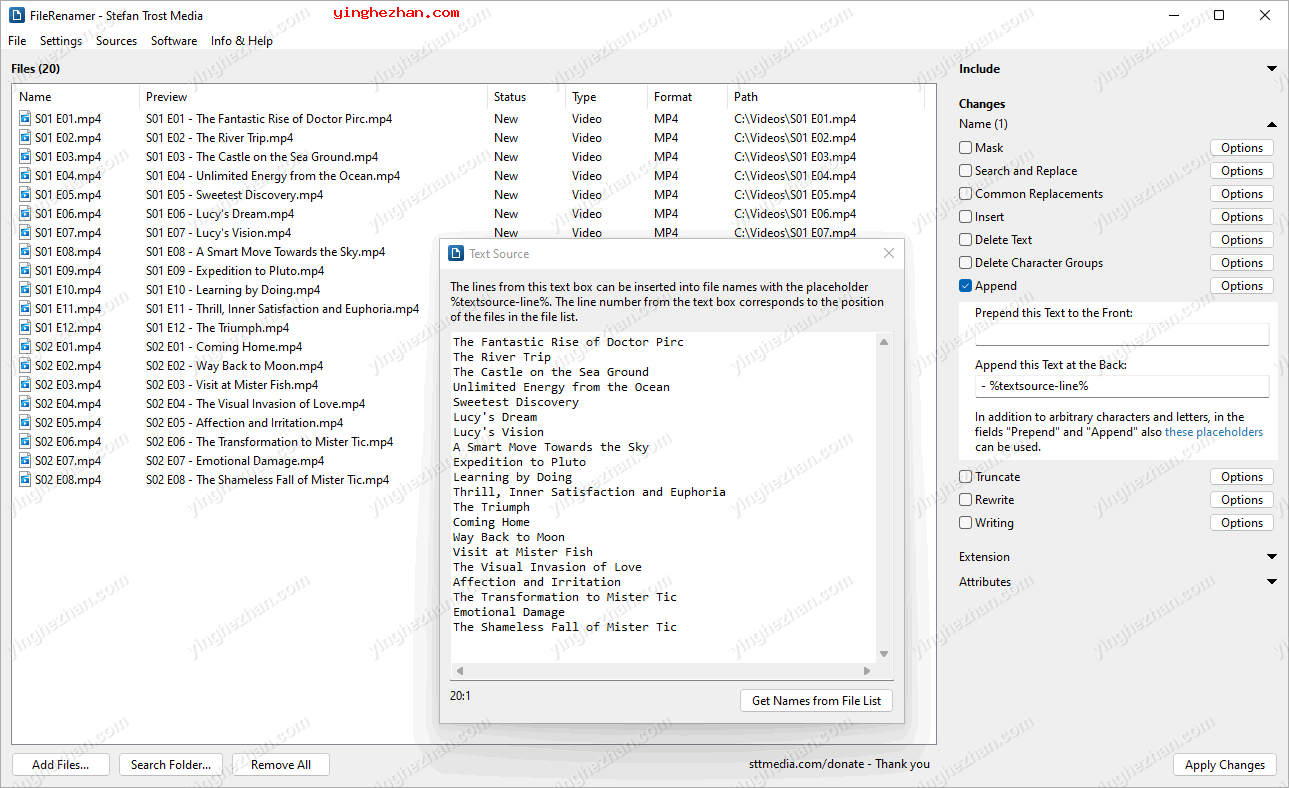Image resolution: width=1289 pixels, height=788 pixels.
Task: Open the Settings menu
Action: [61, 41]
